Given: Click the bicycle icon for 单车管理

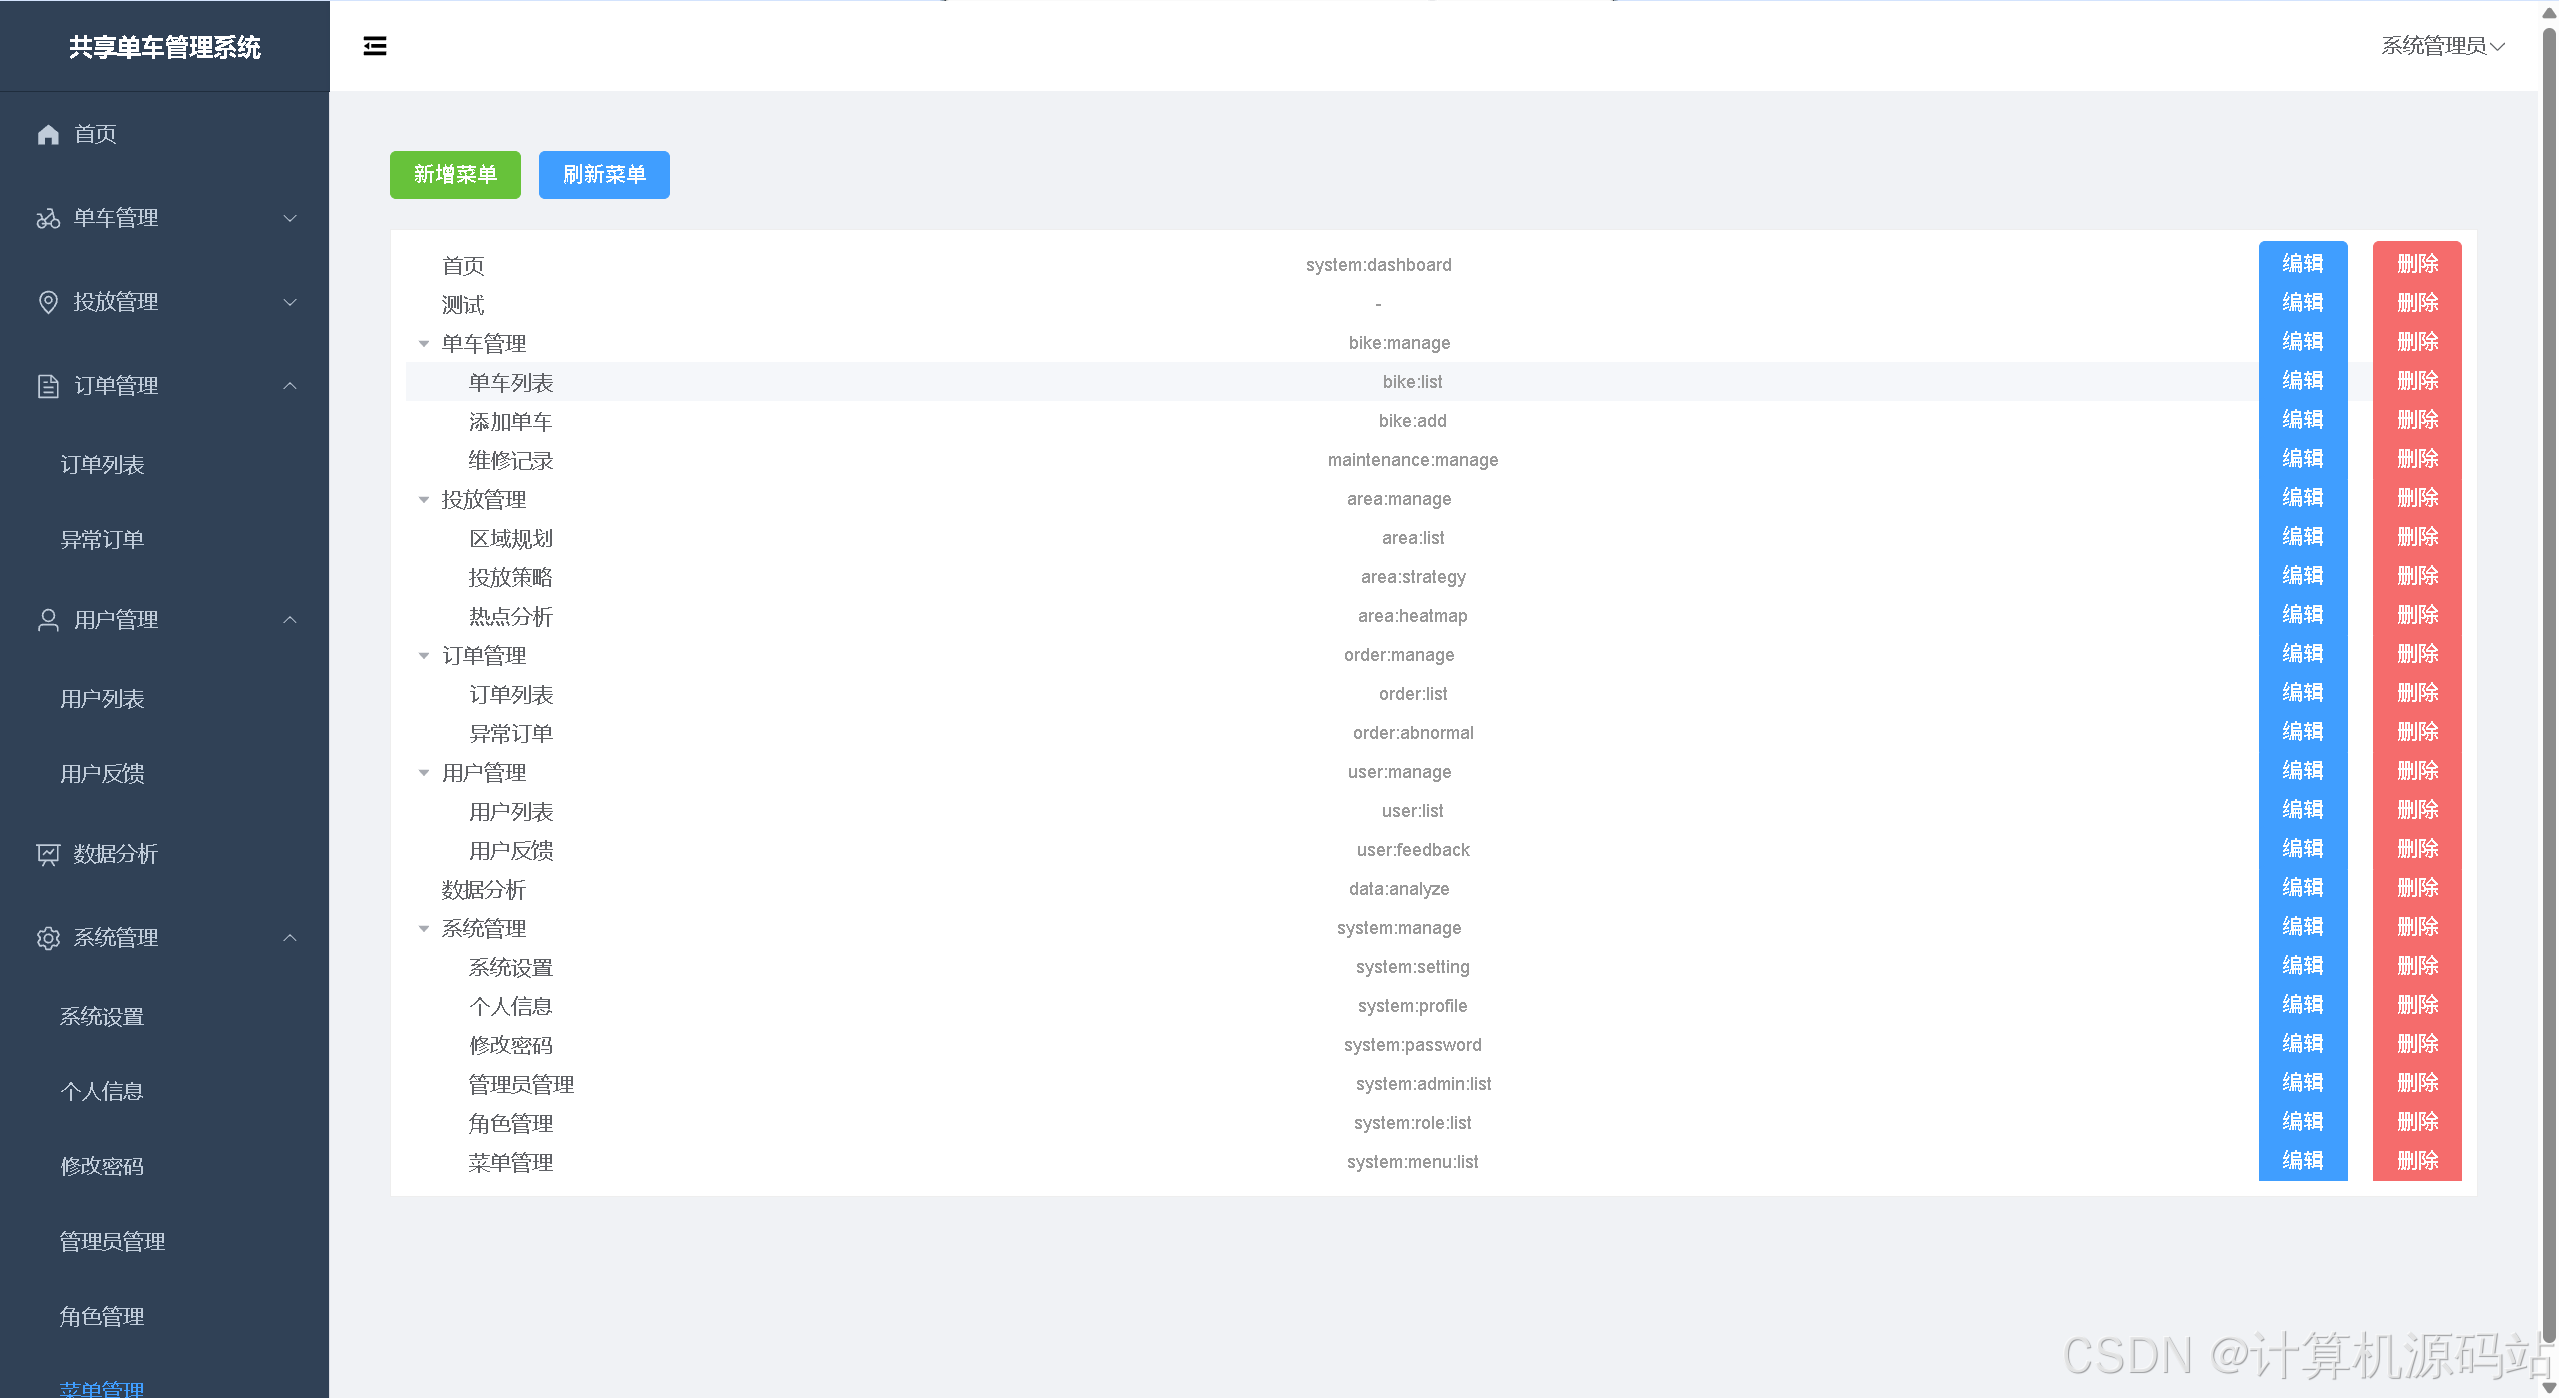Looking at the screenshot, I should 48,218.
